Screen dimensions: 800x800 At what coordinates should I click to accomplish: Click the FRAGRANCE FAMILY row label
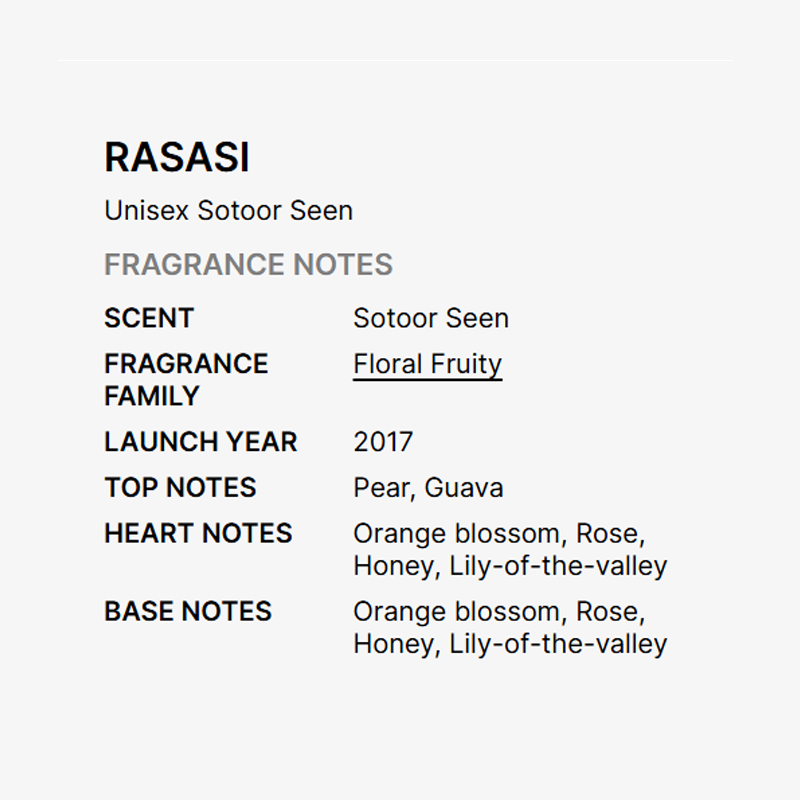coord(186,379)
